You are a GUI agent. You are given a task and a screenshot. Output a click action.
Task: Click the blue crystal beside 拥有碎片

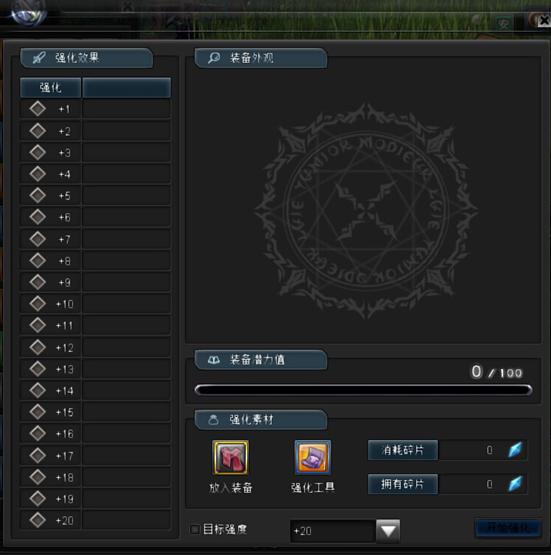point(515,484)
